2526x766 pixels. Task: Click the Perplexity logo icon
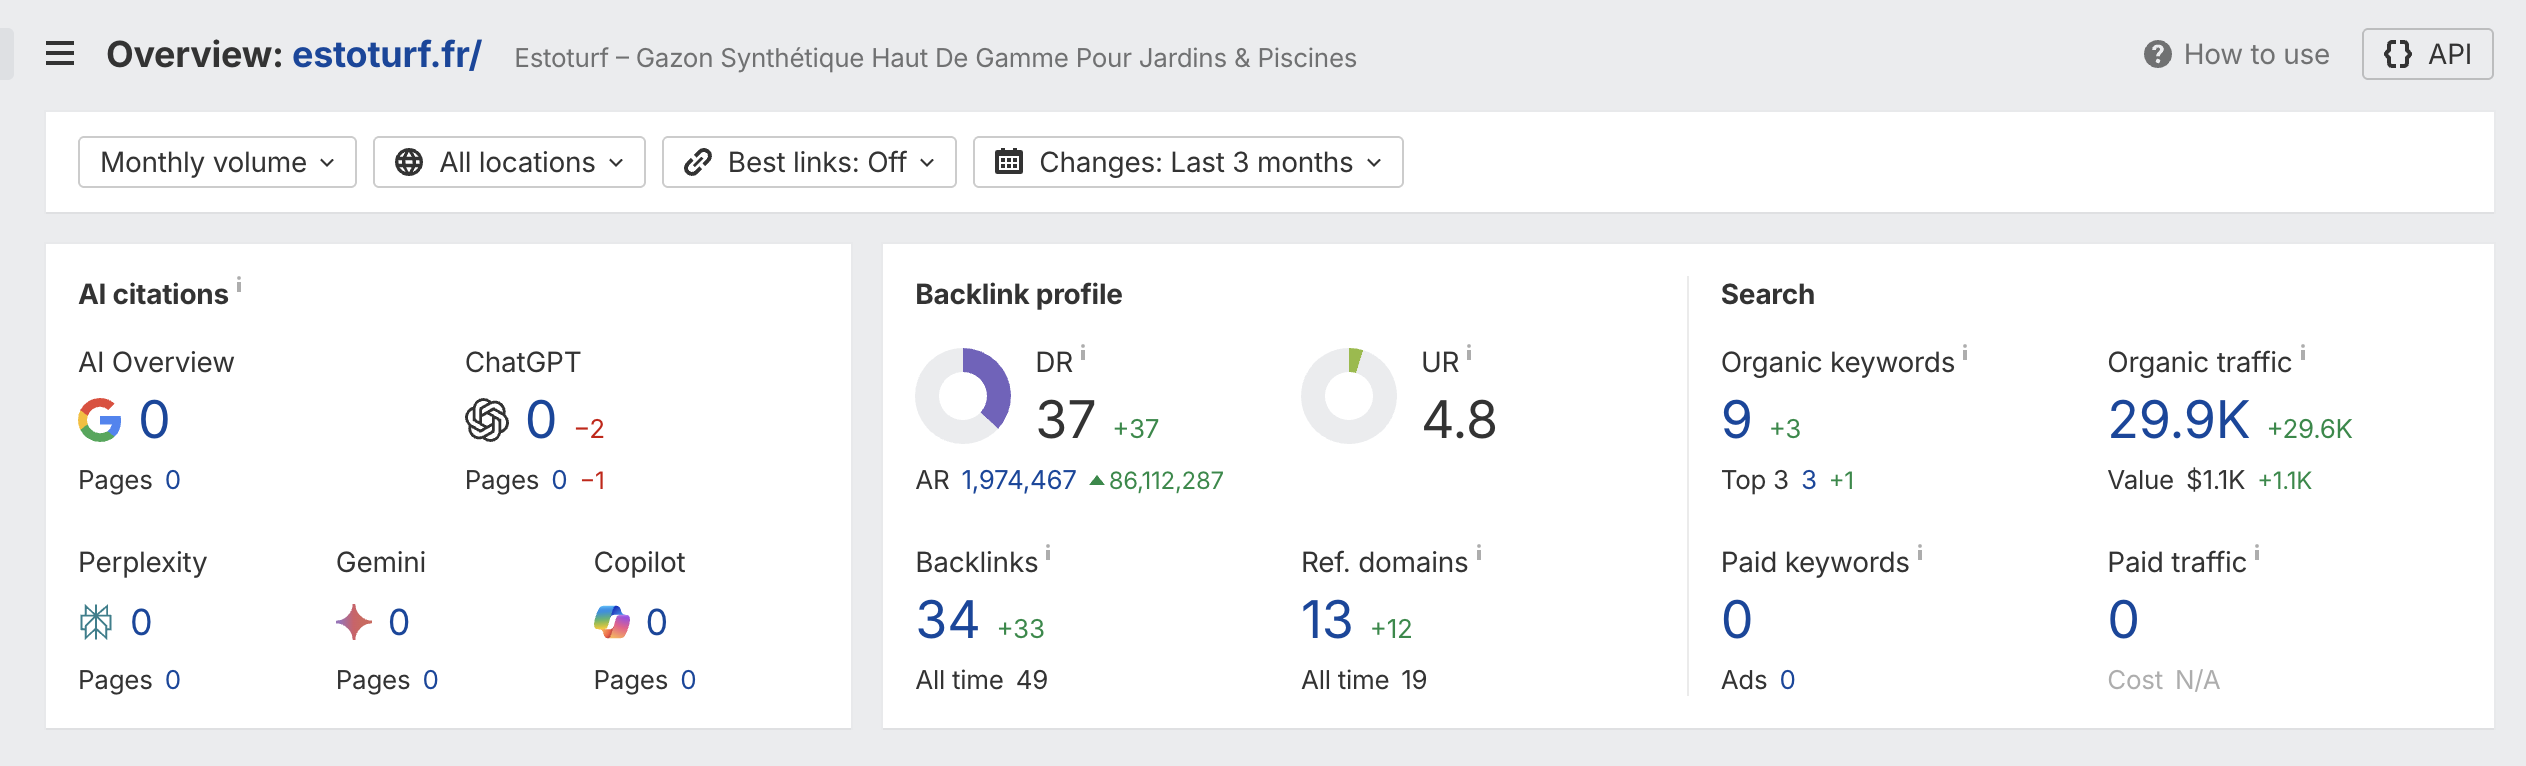pyautogui.click(x=96, y=622)
